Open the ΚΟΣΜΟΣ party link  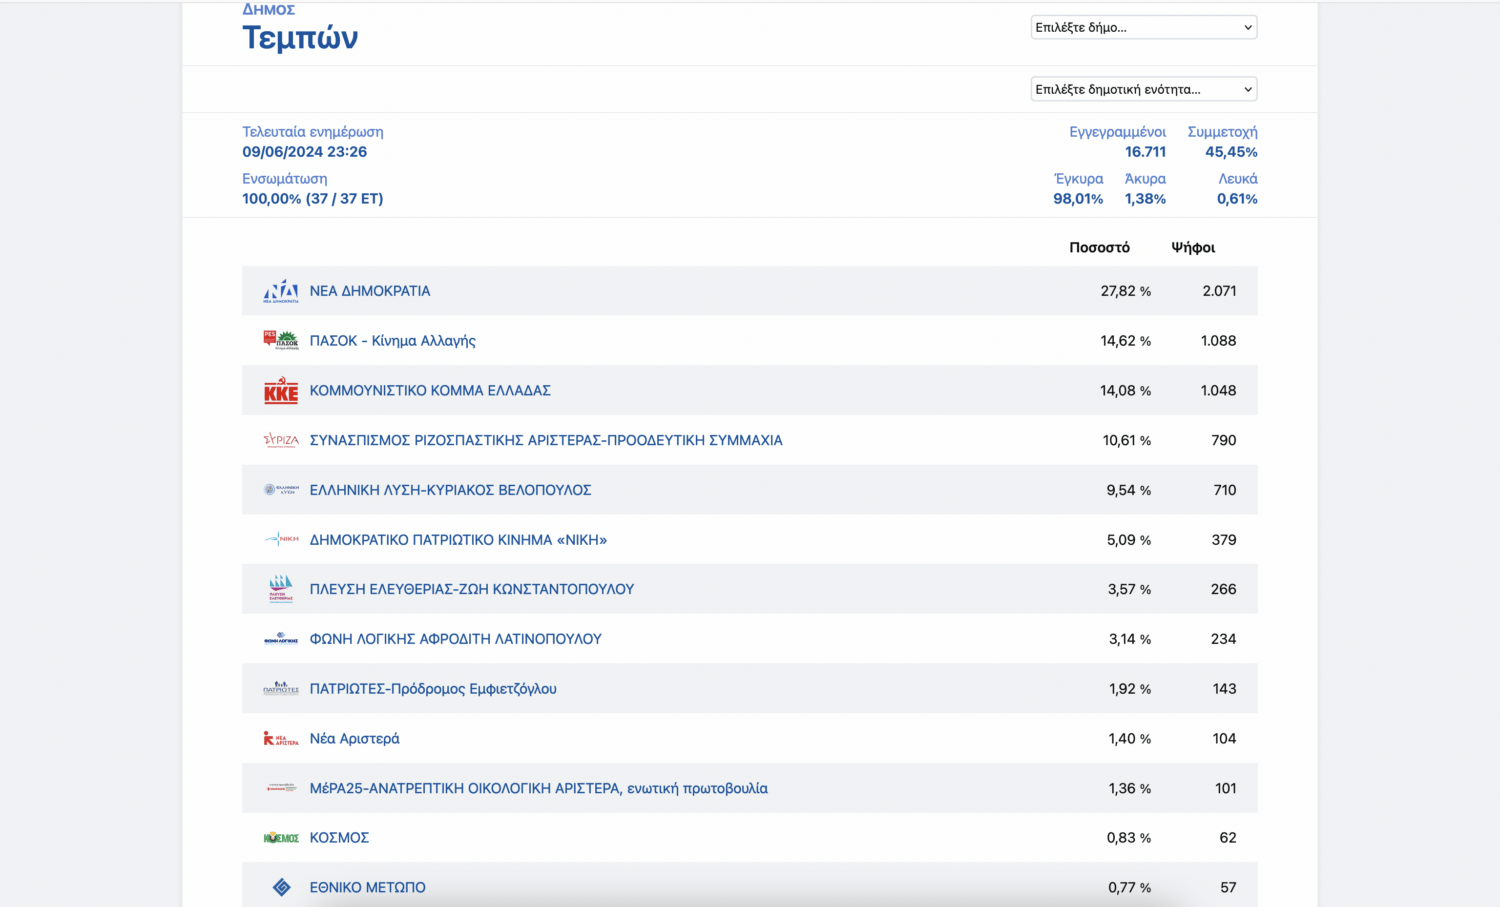[x=339, y=838]
